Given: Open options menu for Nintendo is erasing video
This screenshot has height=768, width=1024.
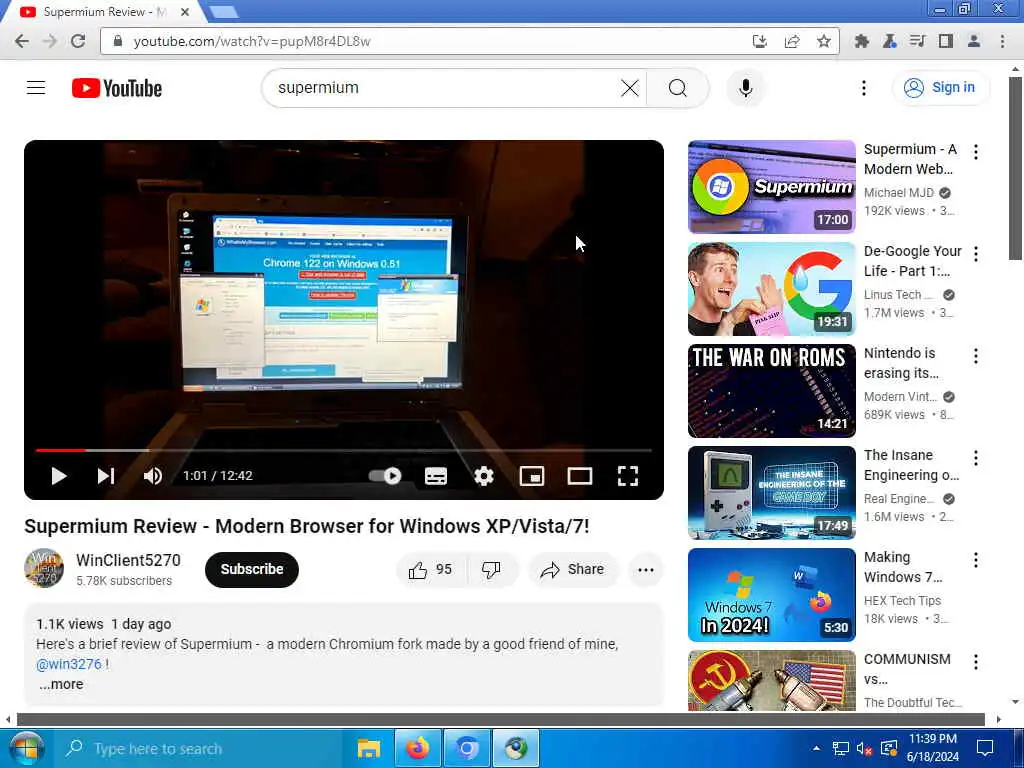Looking at the screenshot, I should pyautogui.click(x=976, y=356).
